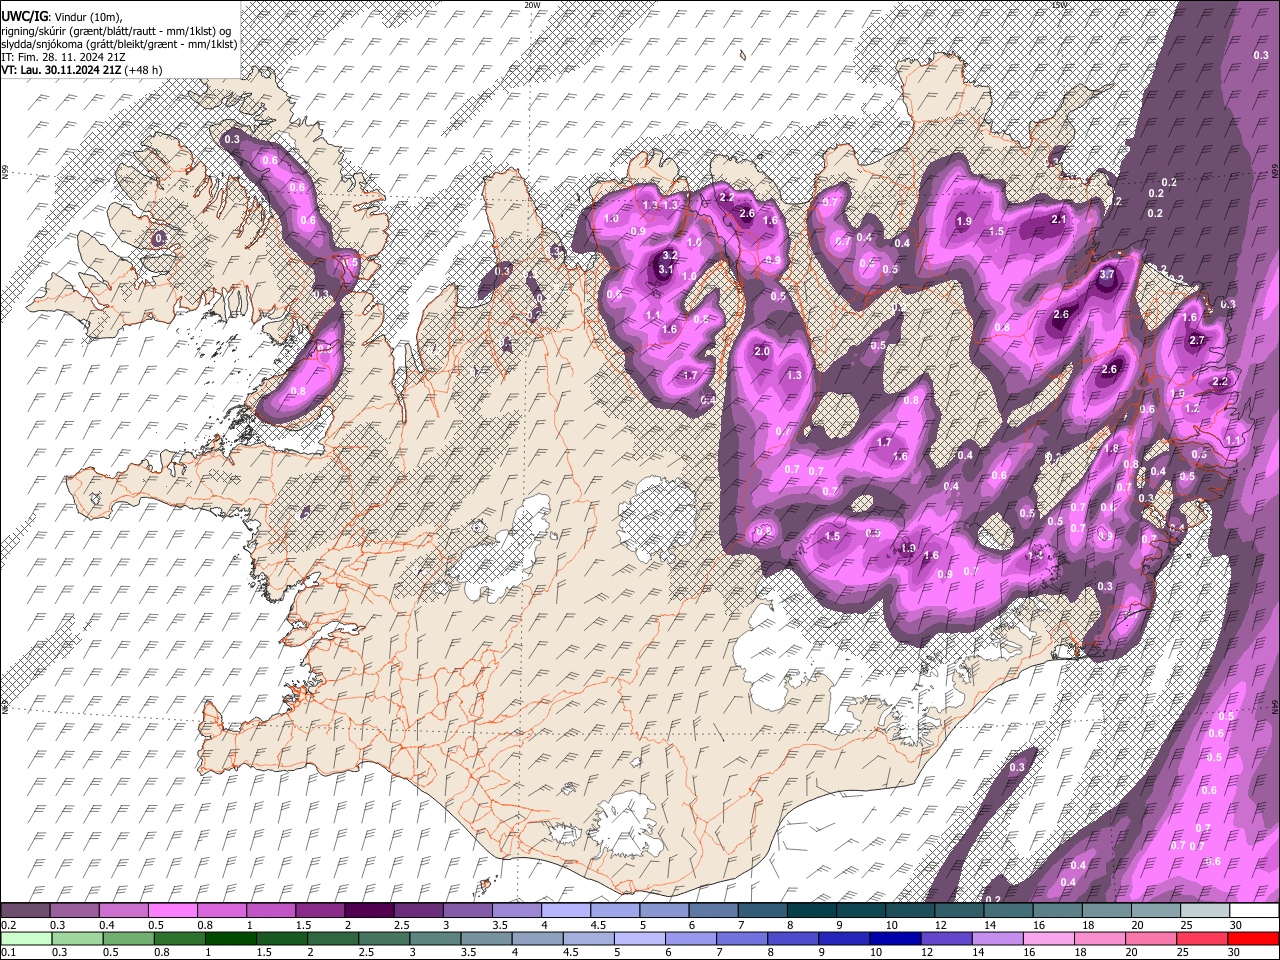Select the bright red lower swatch right of 30

coord(1254,939)
